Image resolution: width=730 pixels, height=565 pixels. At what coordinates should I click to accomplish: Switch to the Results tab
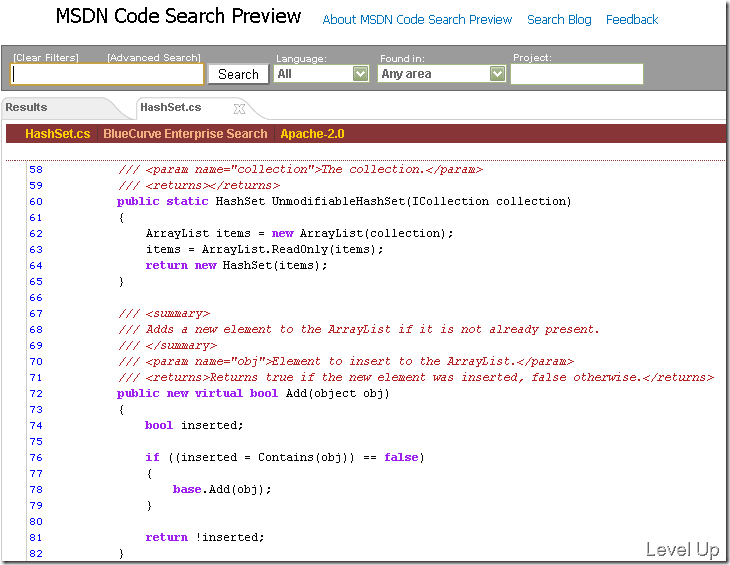tap(27, 107)
